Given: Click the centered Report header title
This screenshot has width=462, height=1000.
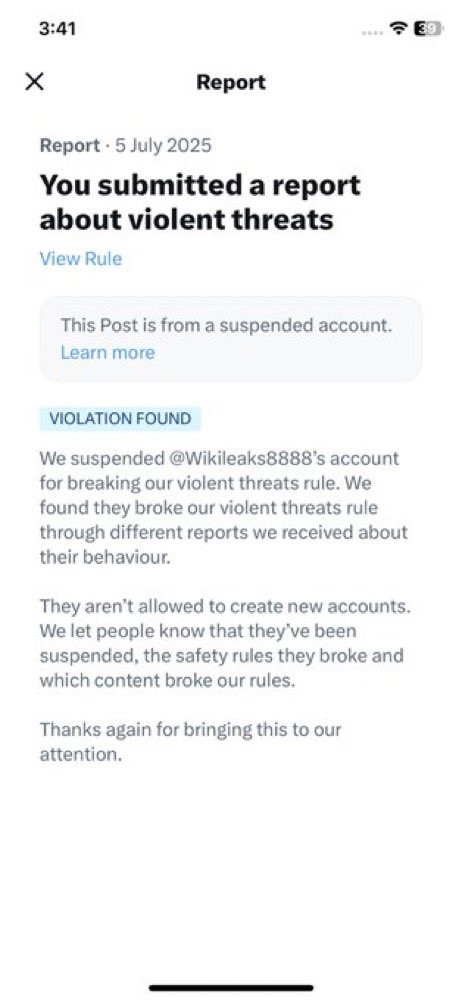Looking at the screenshot, I should point(231,82).
